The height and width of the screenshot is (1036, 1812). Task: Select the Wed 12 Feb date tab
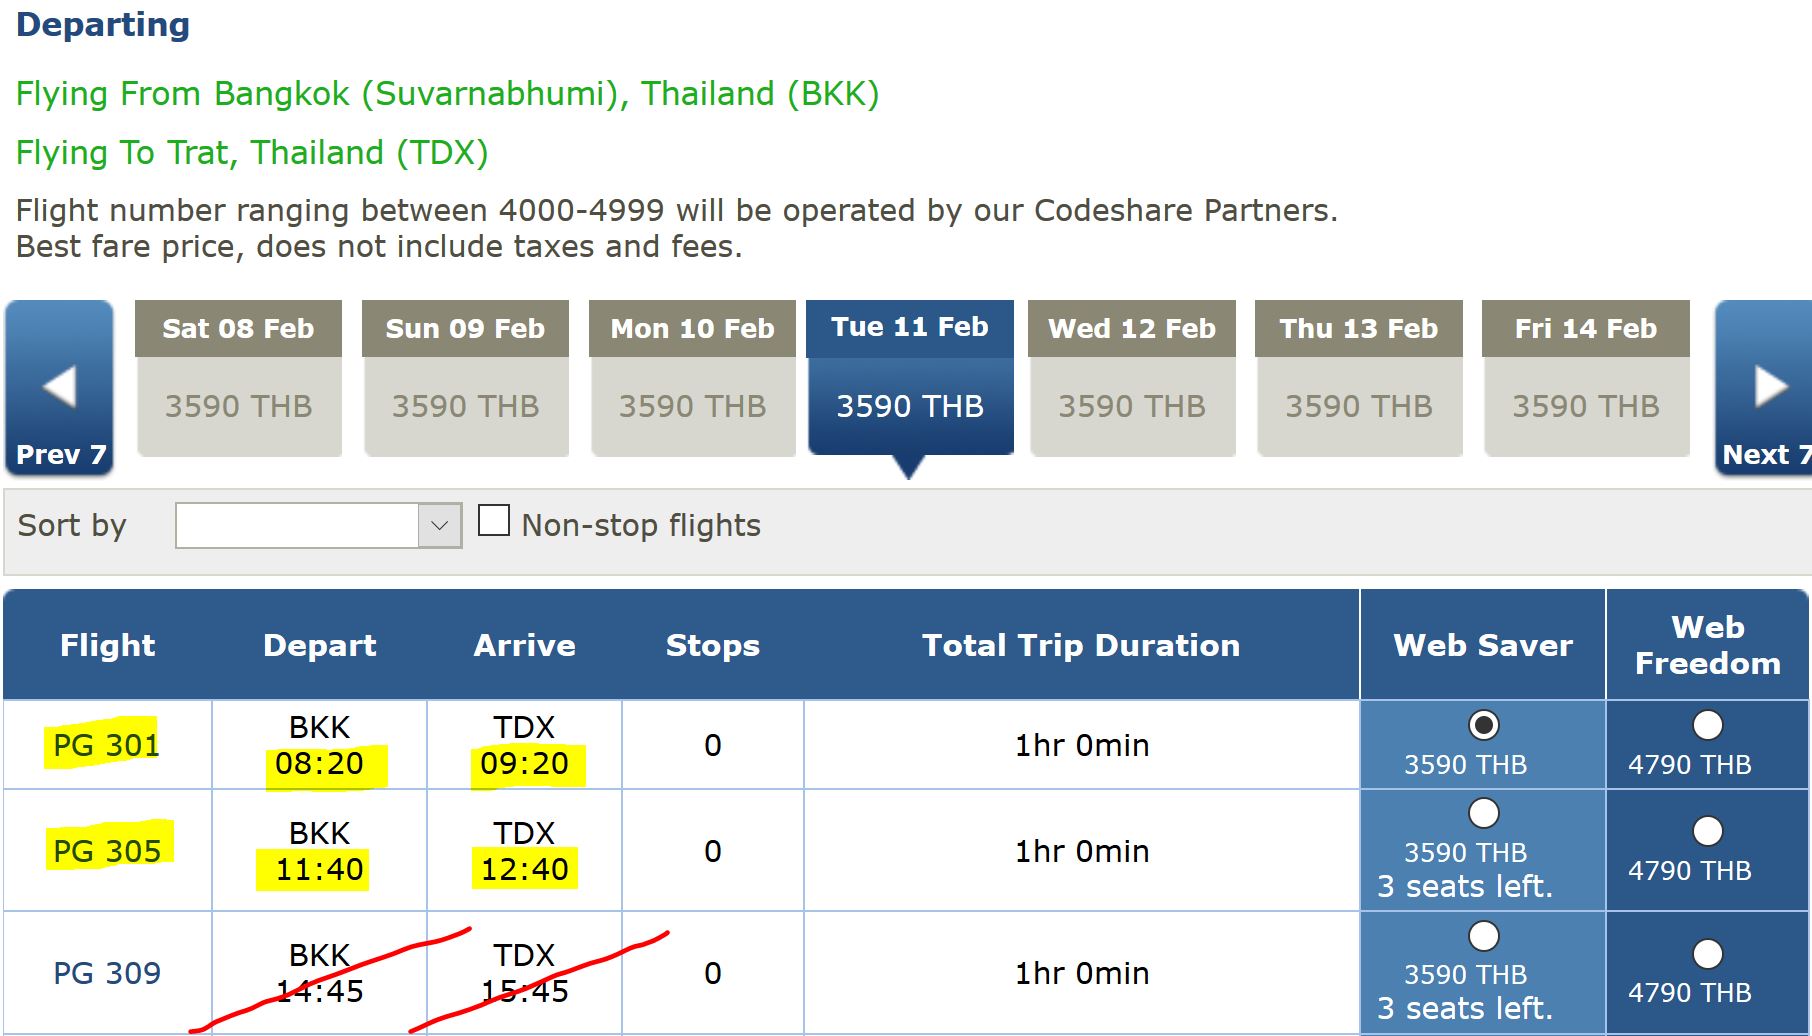1132,379
